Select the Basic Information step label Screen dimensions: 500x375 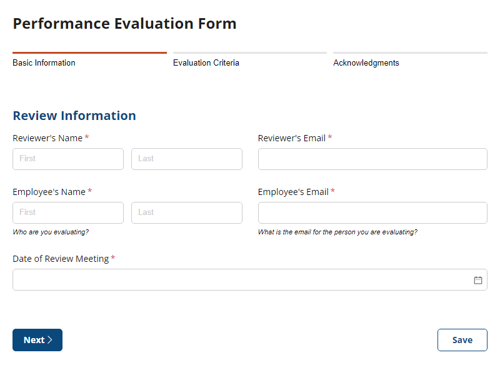[44, 63]
